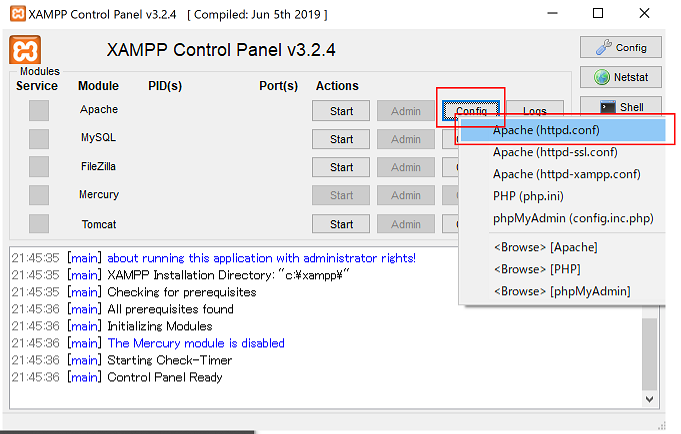This screenshot has height=434, width=681.
Task: Toggle Apache service checkbox
Action: point(39,110)
